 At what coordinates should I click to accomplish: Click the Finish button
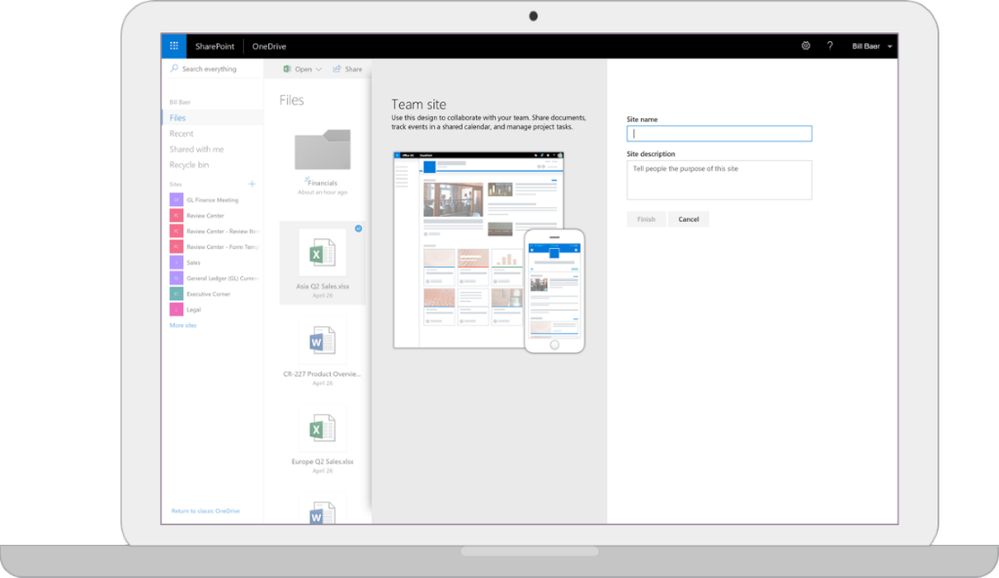646,219
